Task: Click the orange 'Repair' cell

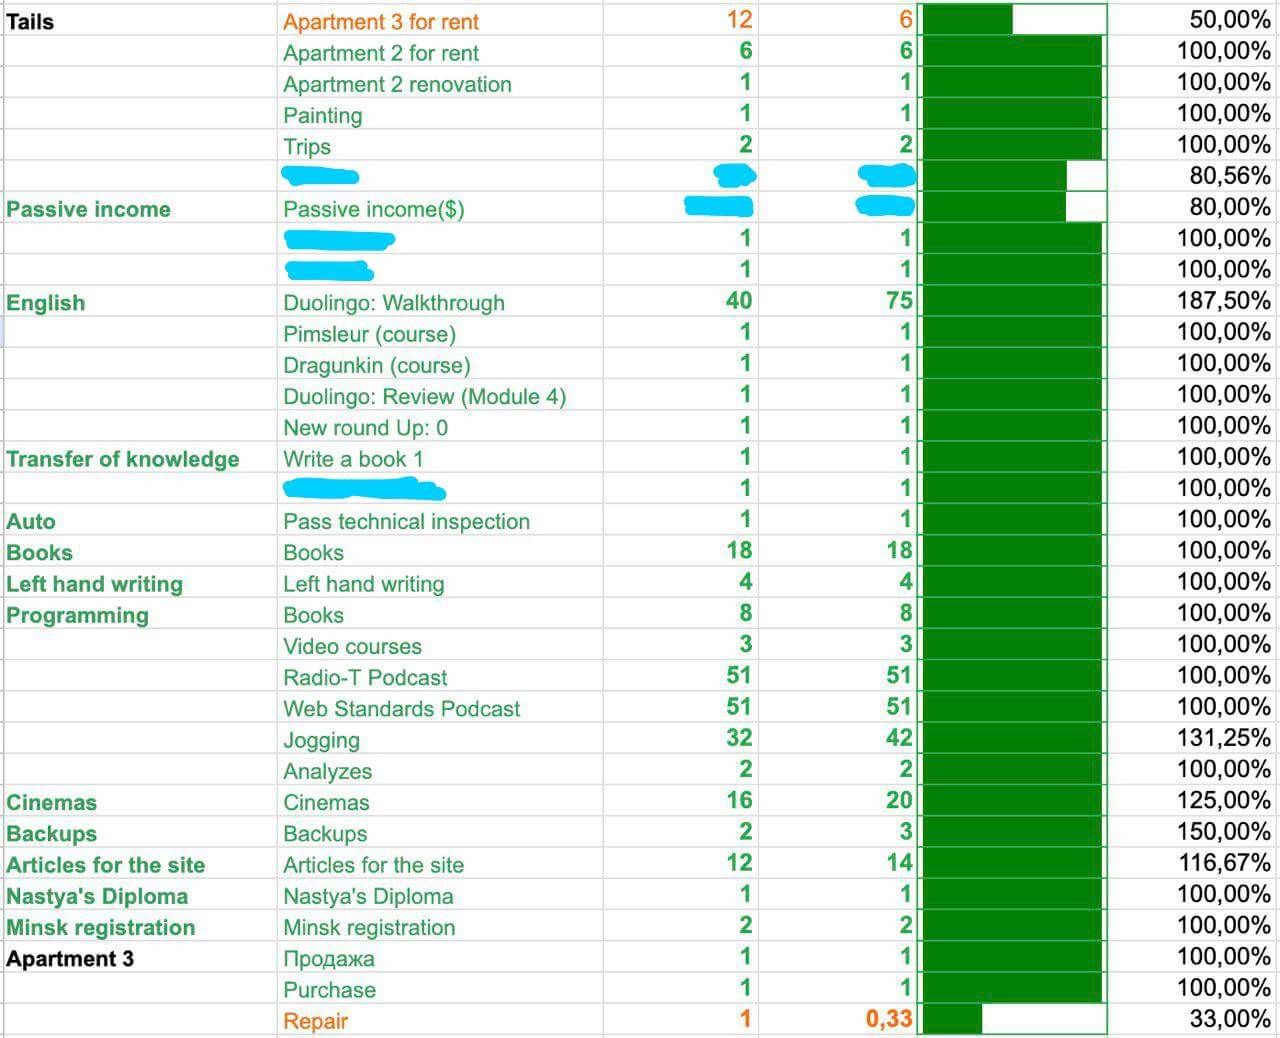Action: 440,1021
